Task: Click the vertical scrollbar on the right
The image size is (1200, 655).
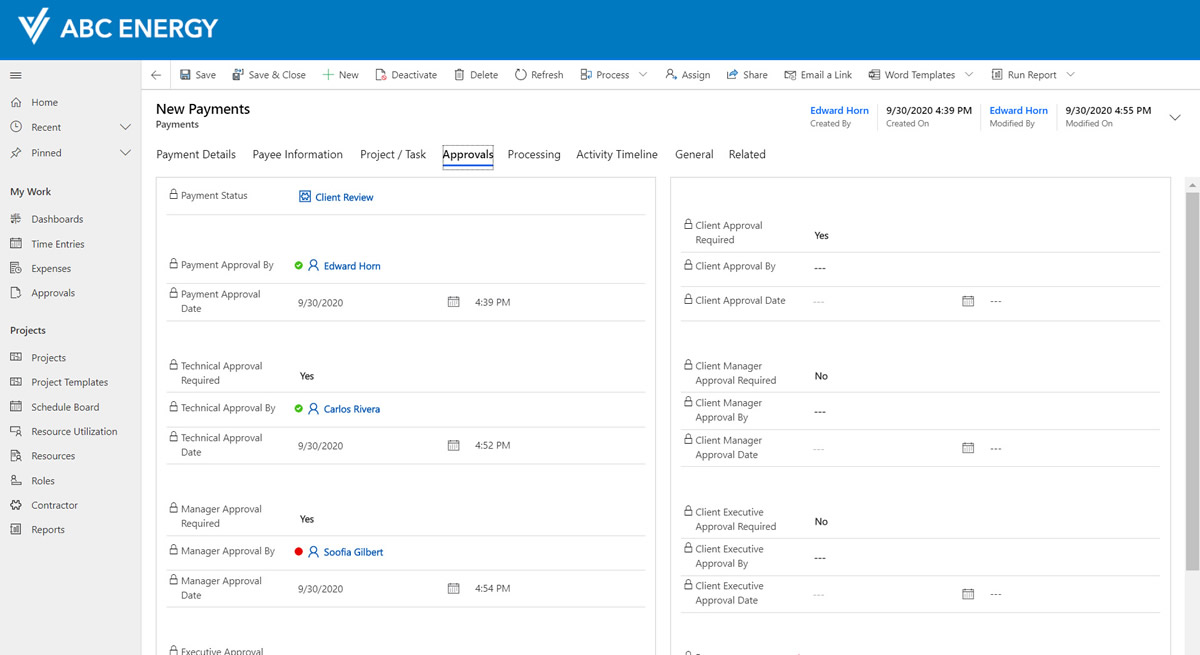Action: click(1191, 380)
